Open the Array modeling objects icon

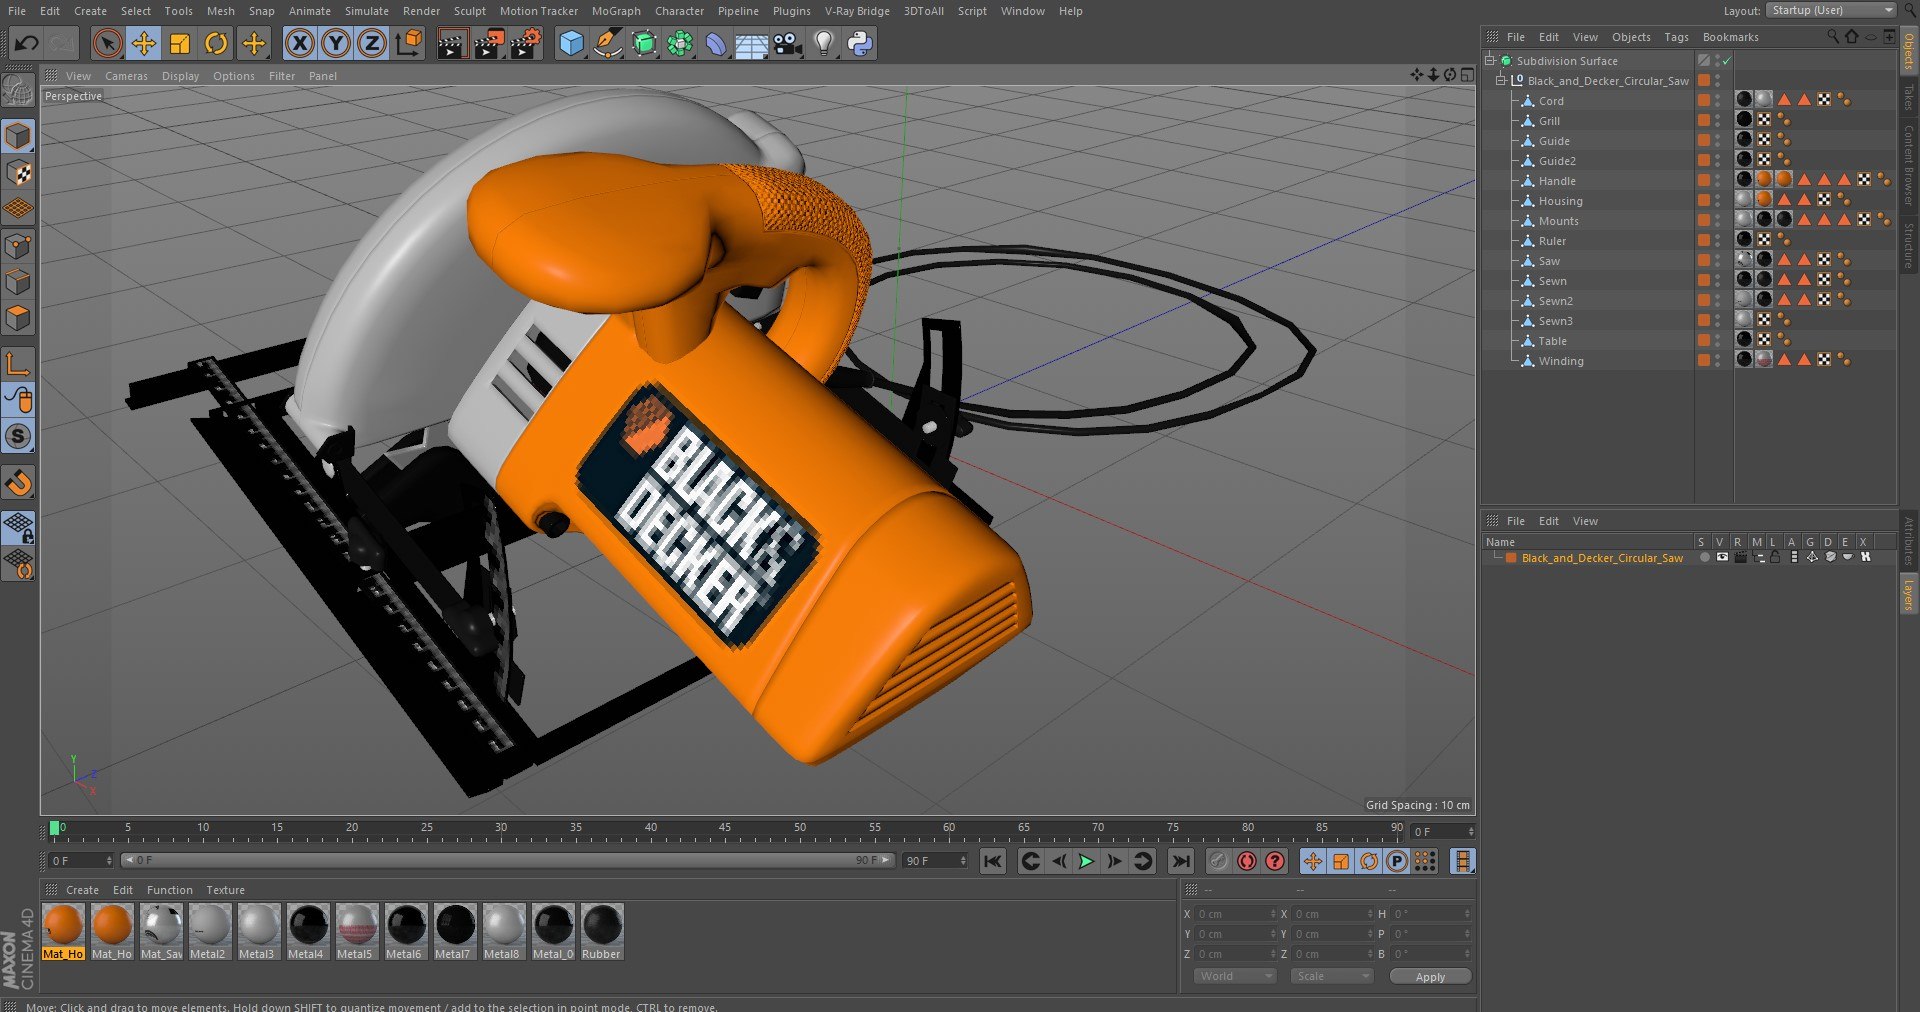coord(680,43)
